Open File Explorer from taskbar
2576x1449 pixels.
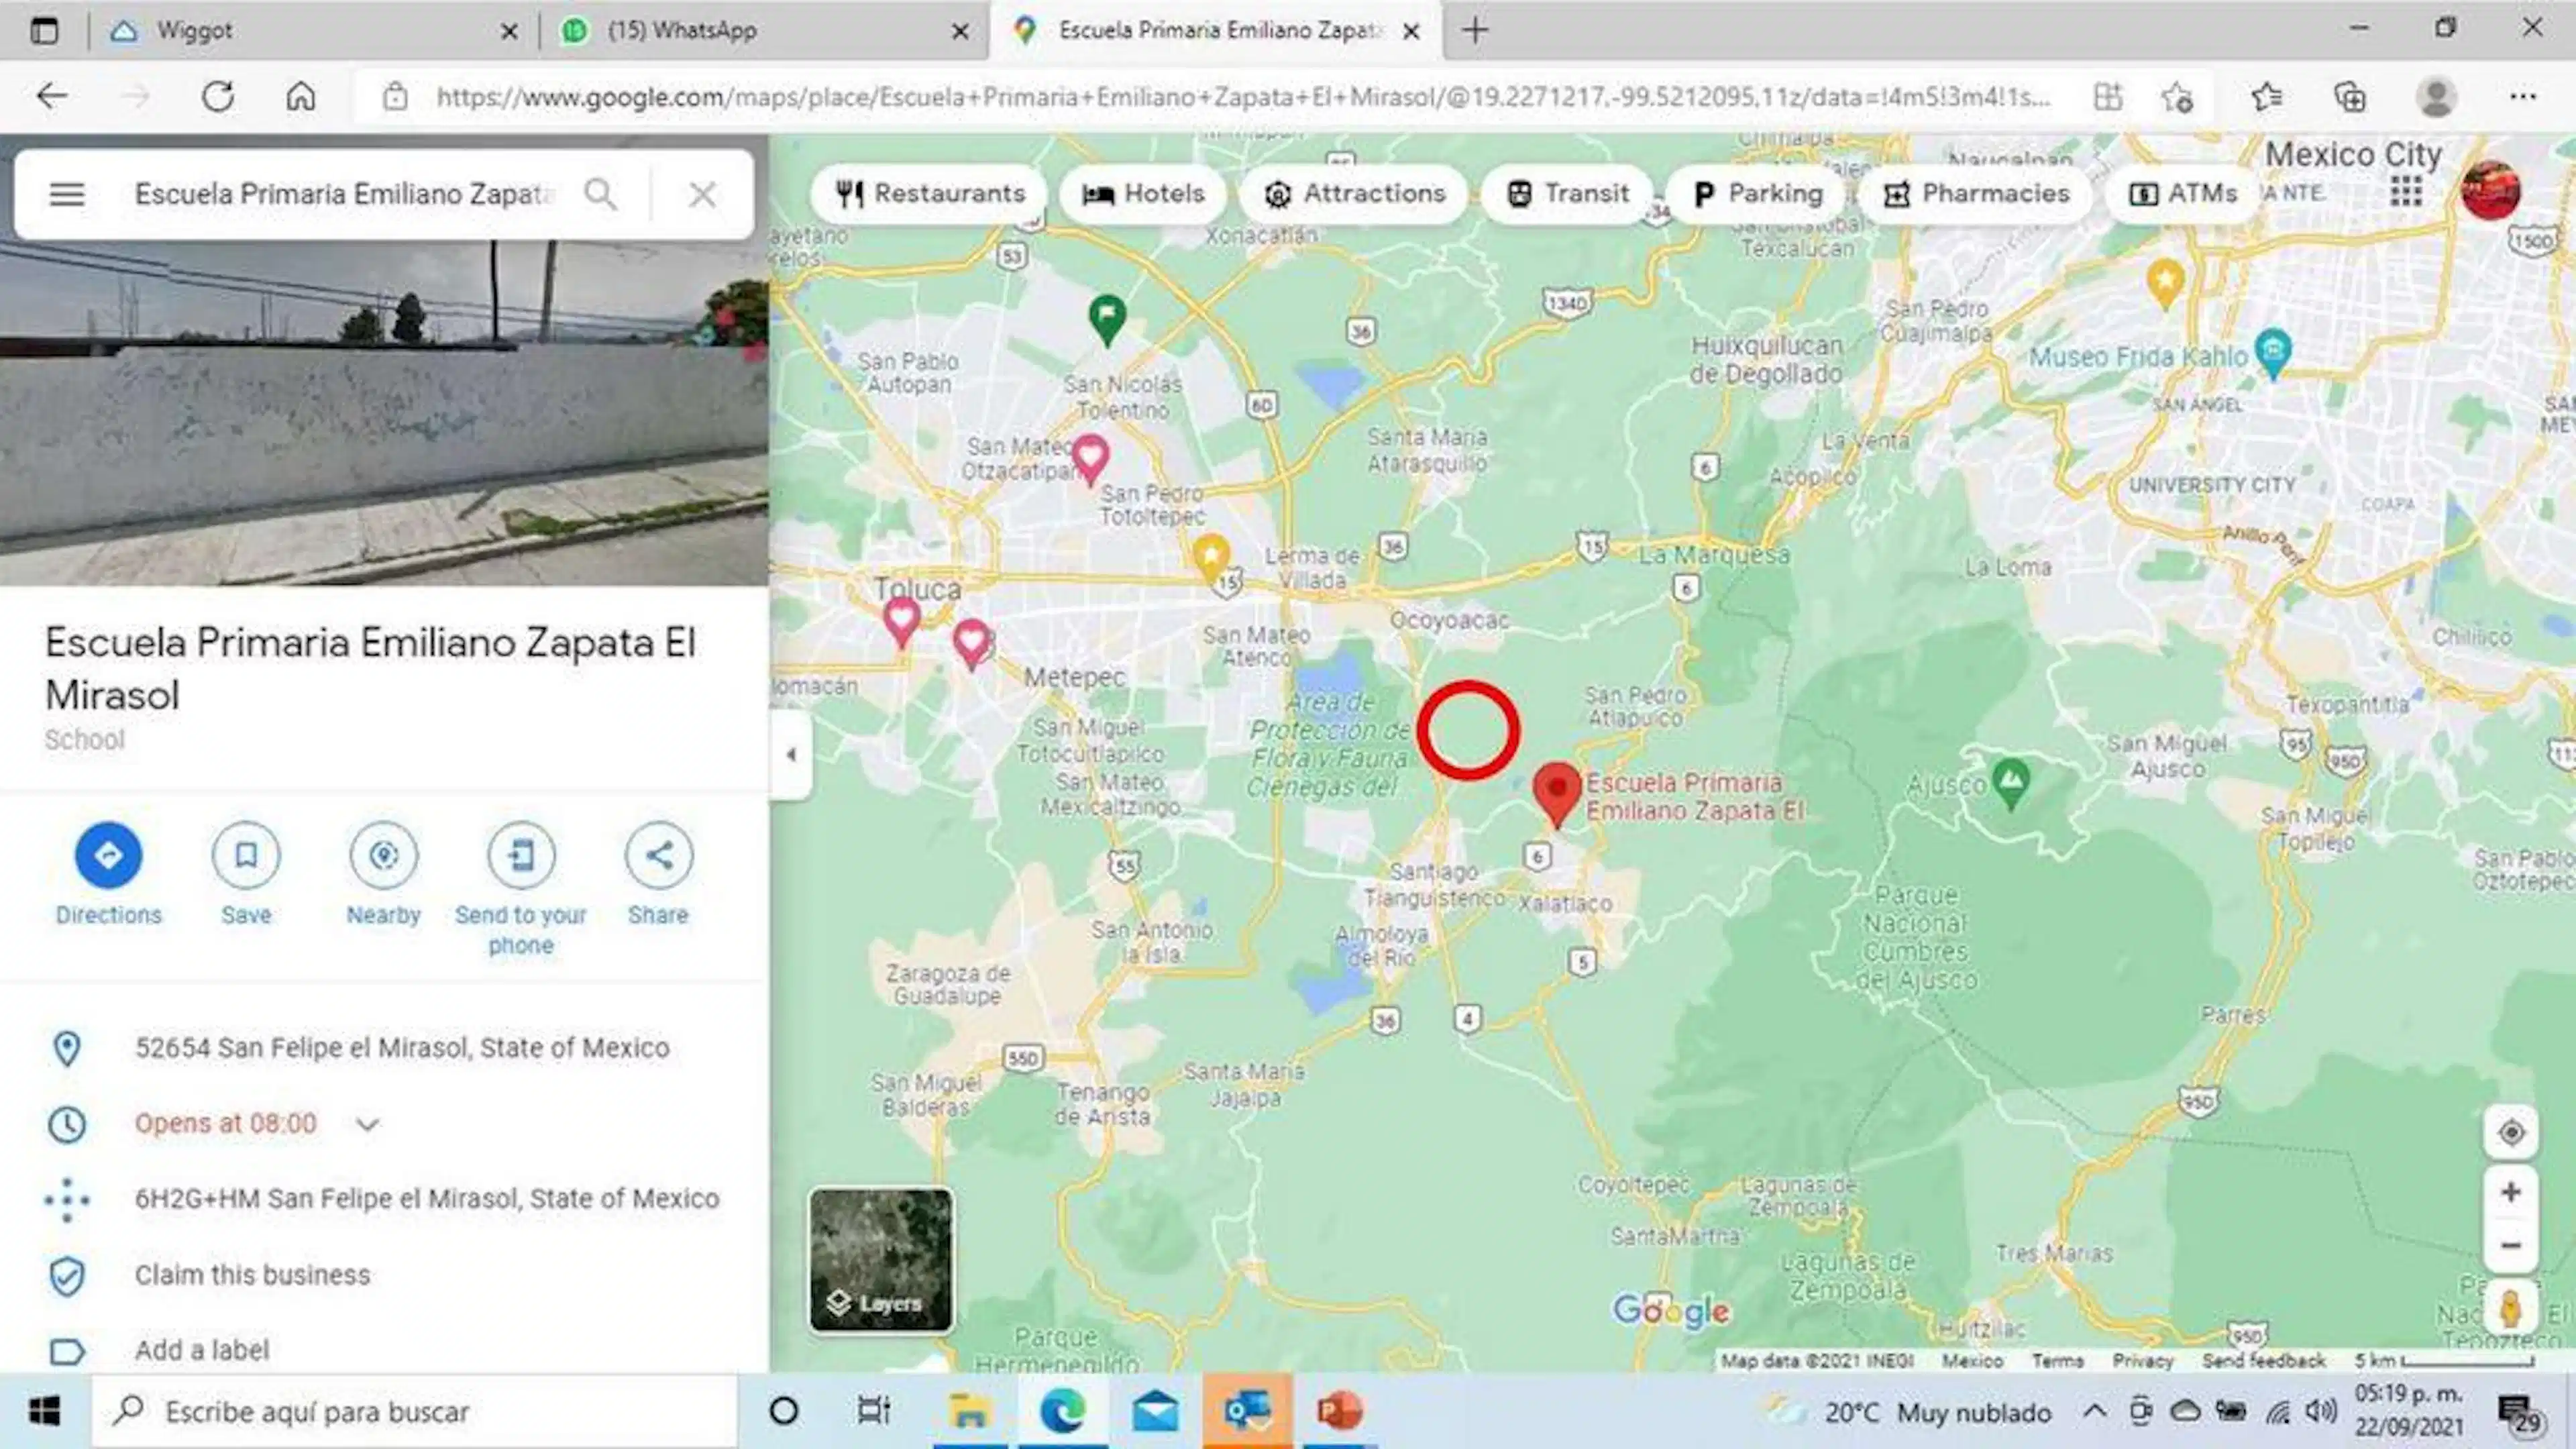969,1412
